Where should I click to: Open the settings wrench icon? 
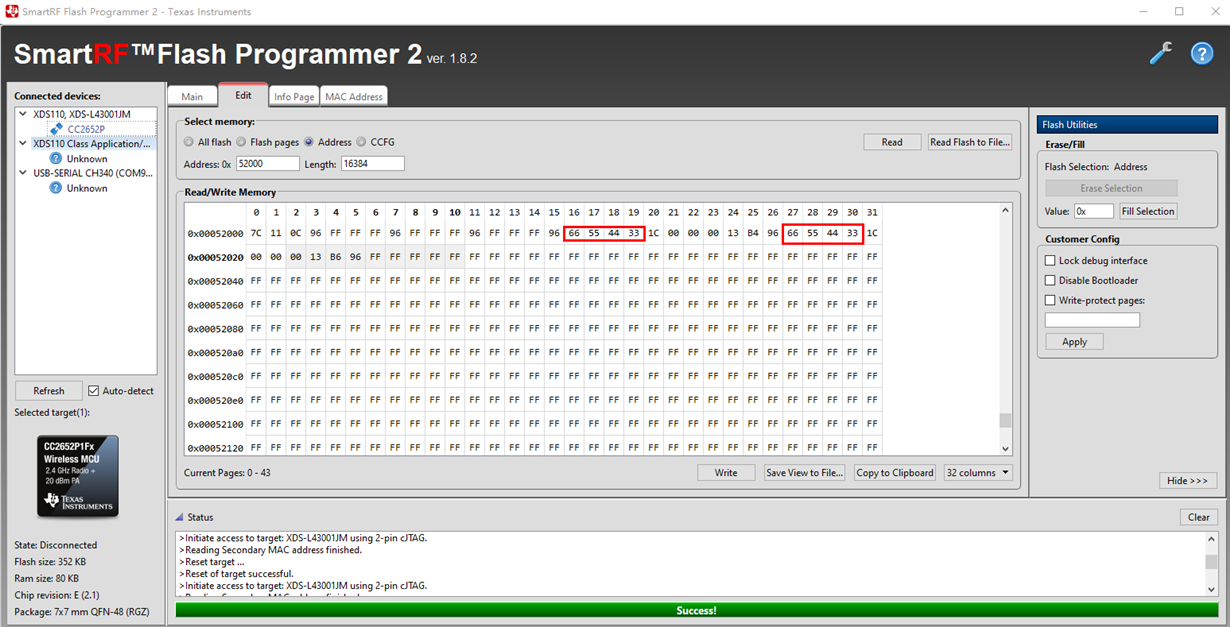(1160, 53)
